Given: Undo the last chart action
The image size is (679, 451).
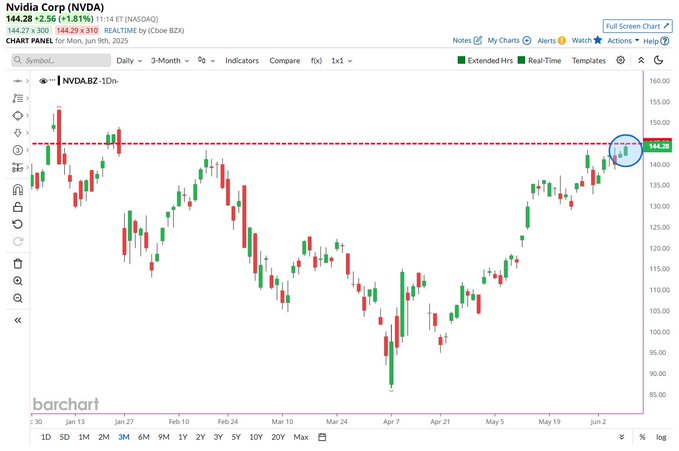Looking at the screenshot, I should 18,224.
